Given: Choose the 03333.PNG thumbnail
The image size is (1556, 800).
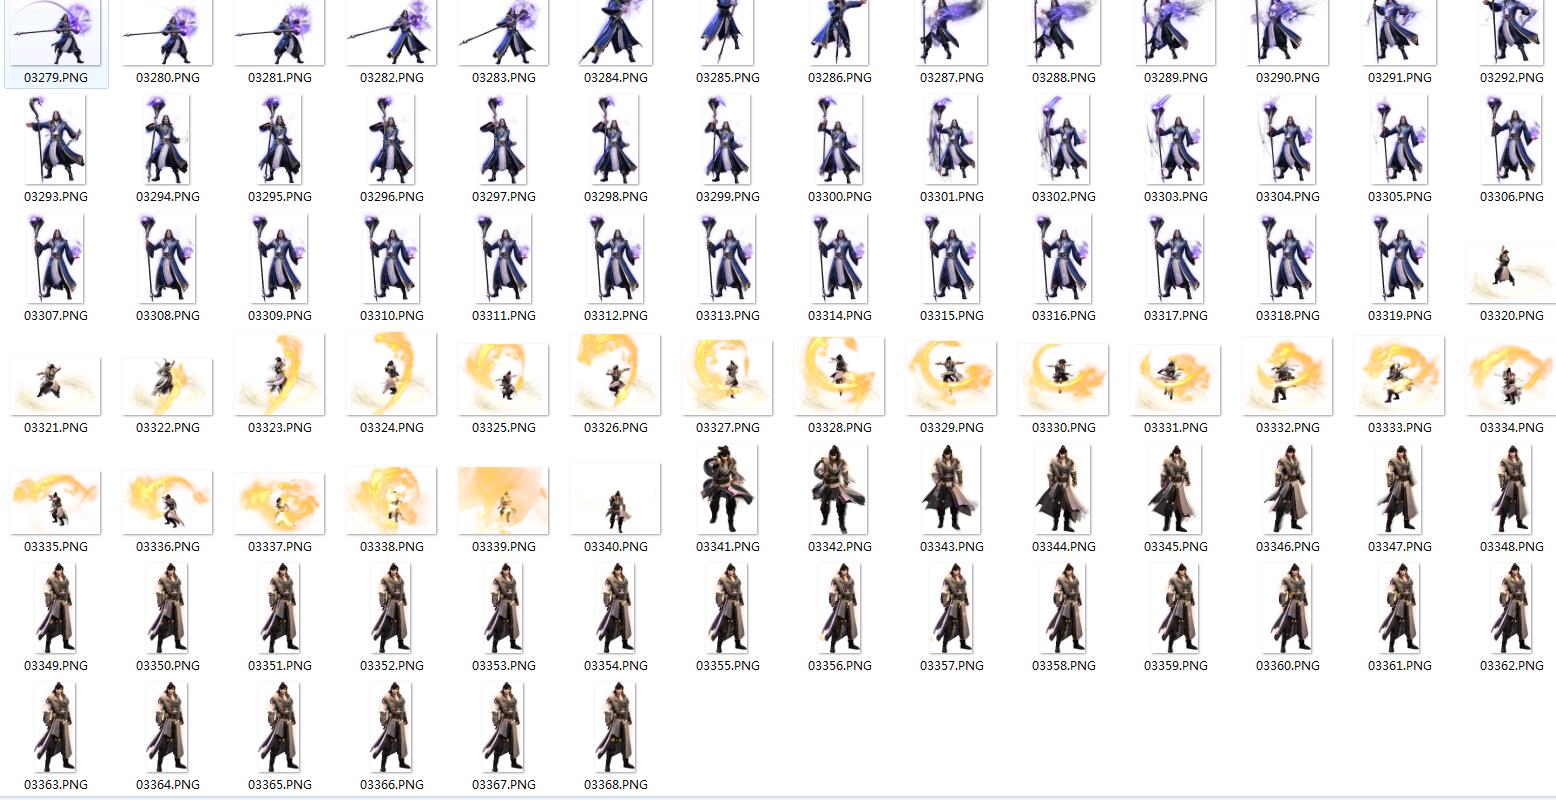Looking at the screenshot, I should click(1400, 375).
